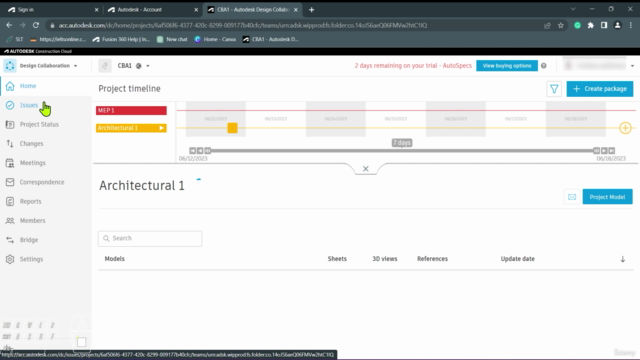Click the Bridge arrows icon
The width and height of the screenshot is (640, 360).
10,240
